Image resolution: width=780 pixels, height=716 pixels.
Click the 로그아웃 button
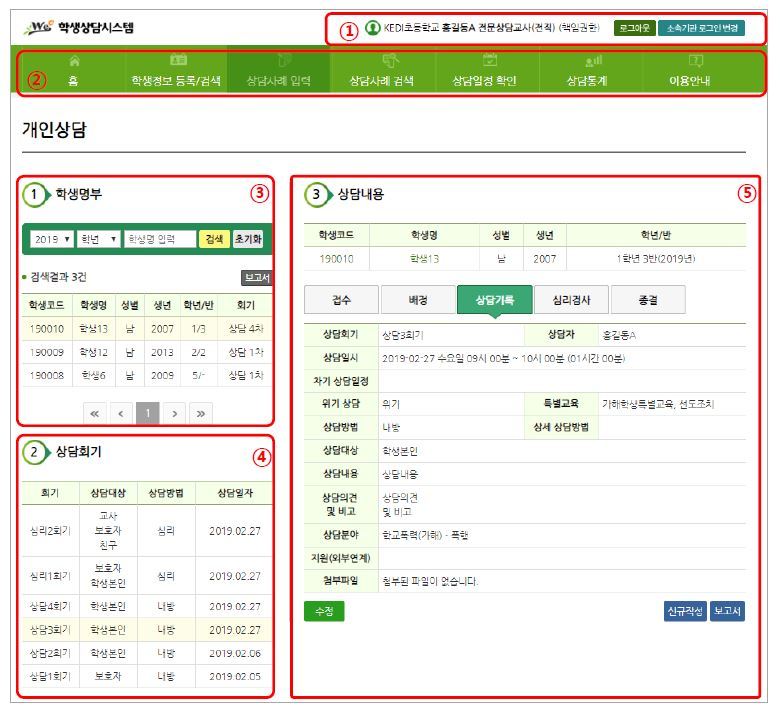(x=633, y=29)
